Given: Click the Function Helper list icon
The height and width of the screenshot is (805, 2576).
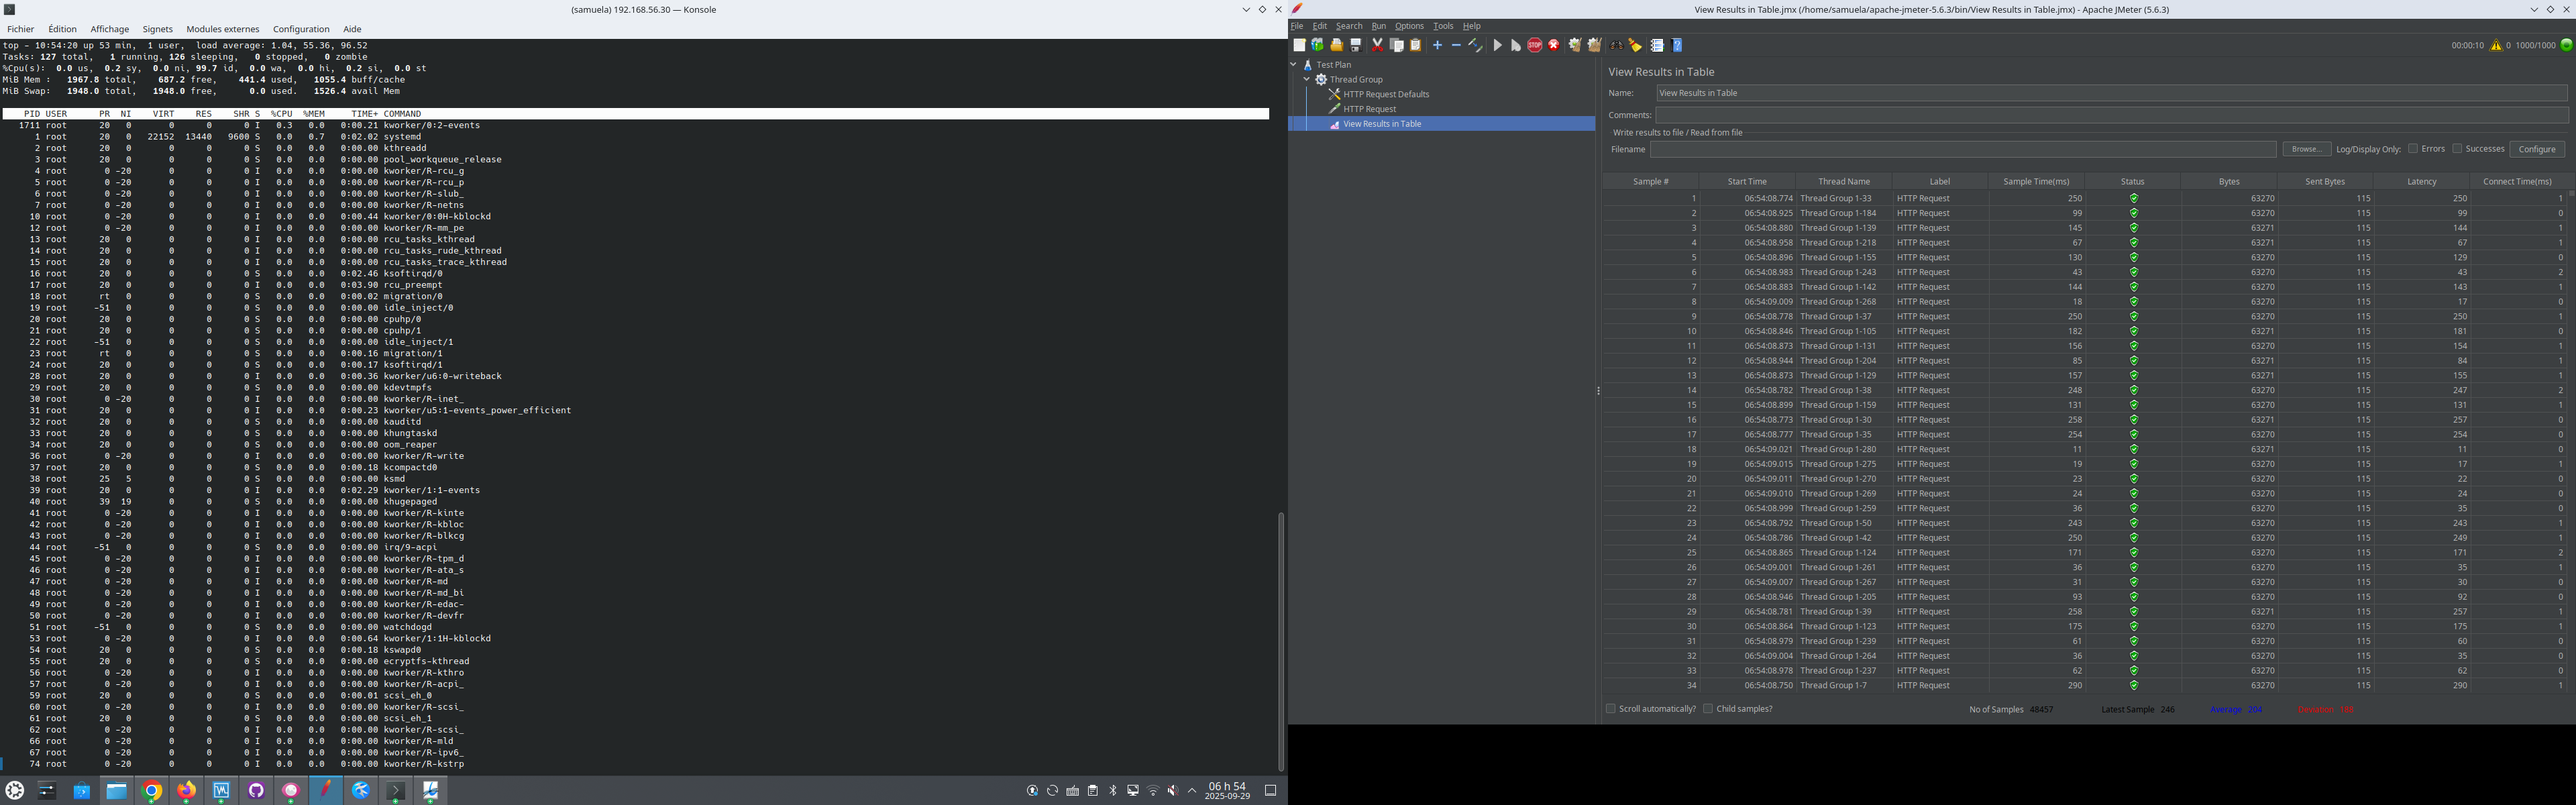Looking at the screenshot, I should pos(1657,45).
